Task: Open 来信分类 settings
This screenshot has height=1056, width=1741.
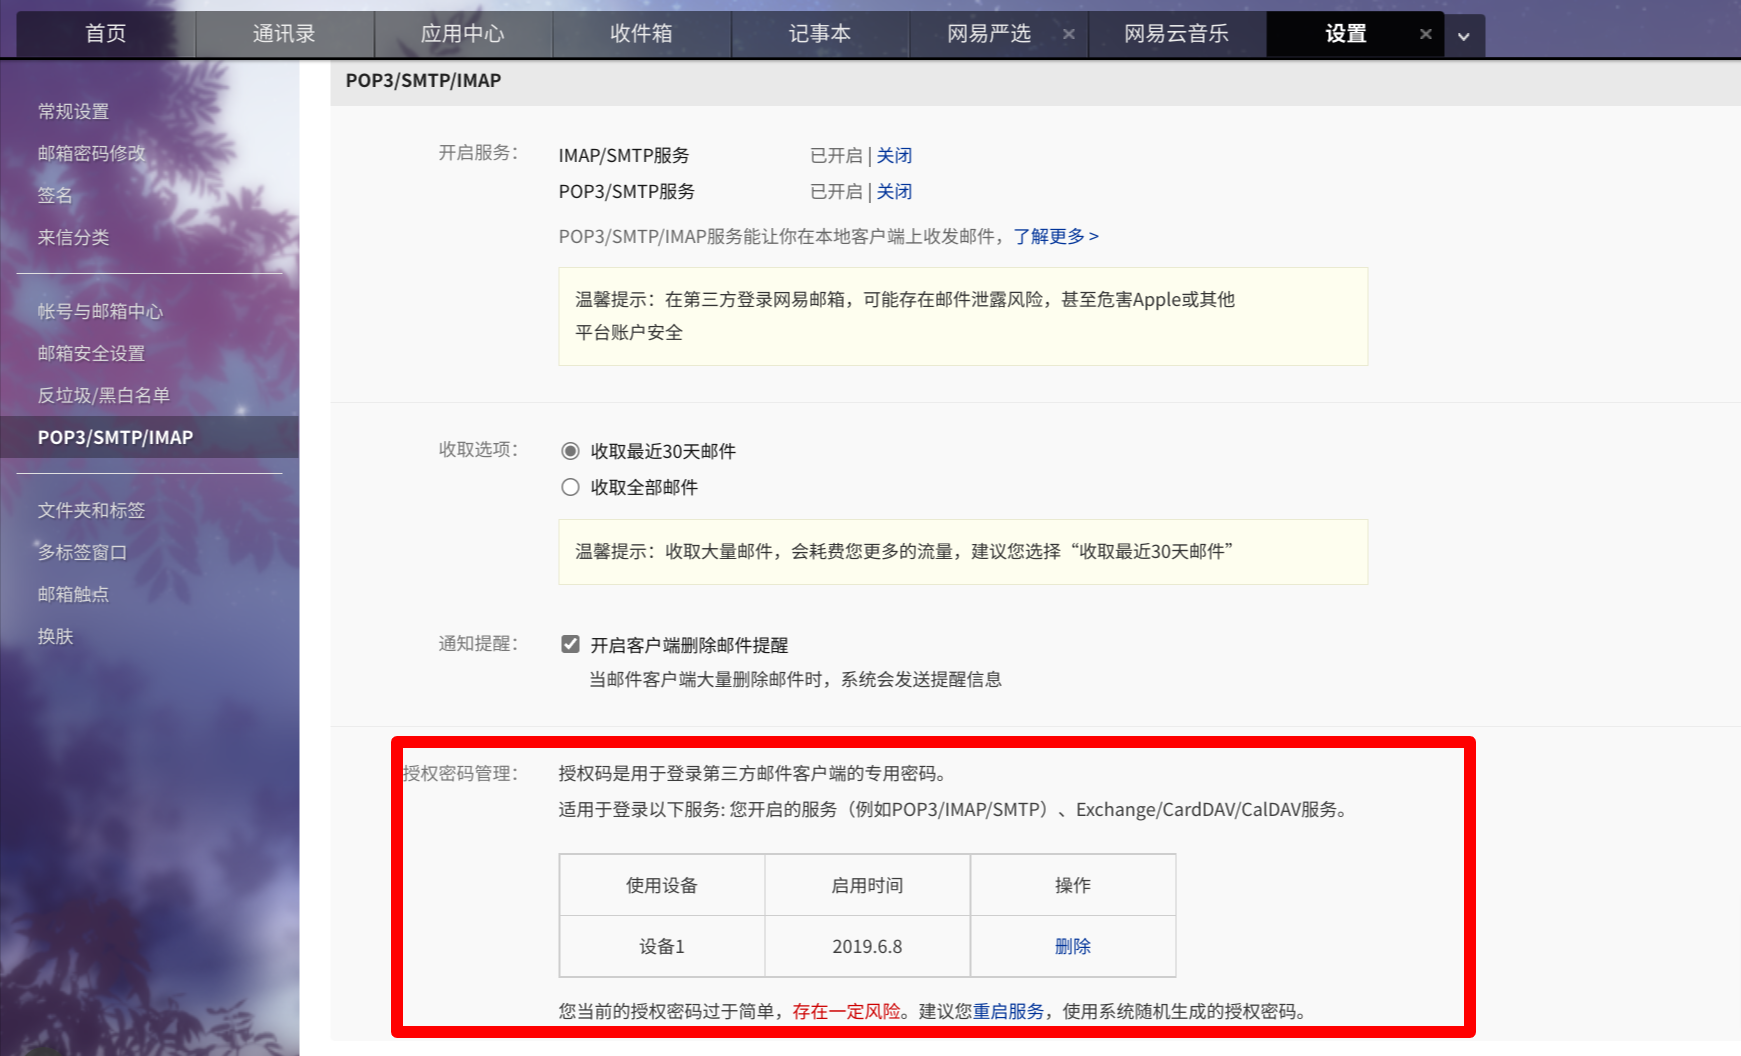Action: pyautogui.click(x=74, y=237)
